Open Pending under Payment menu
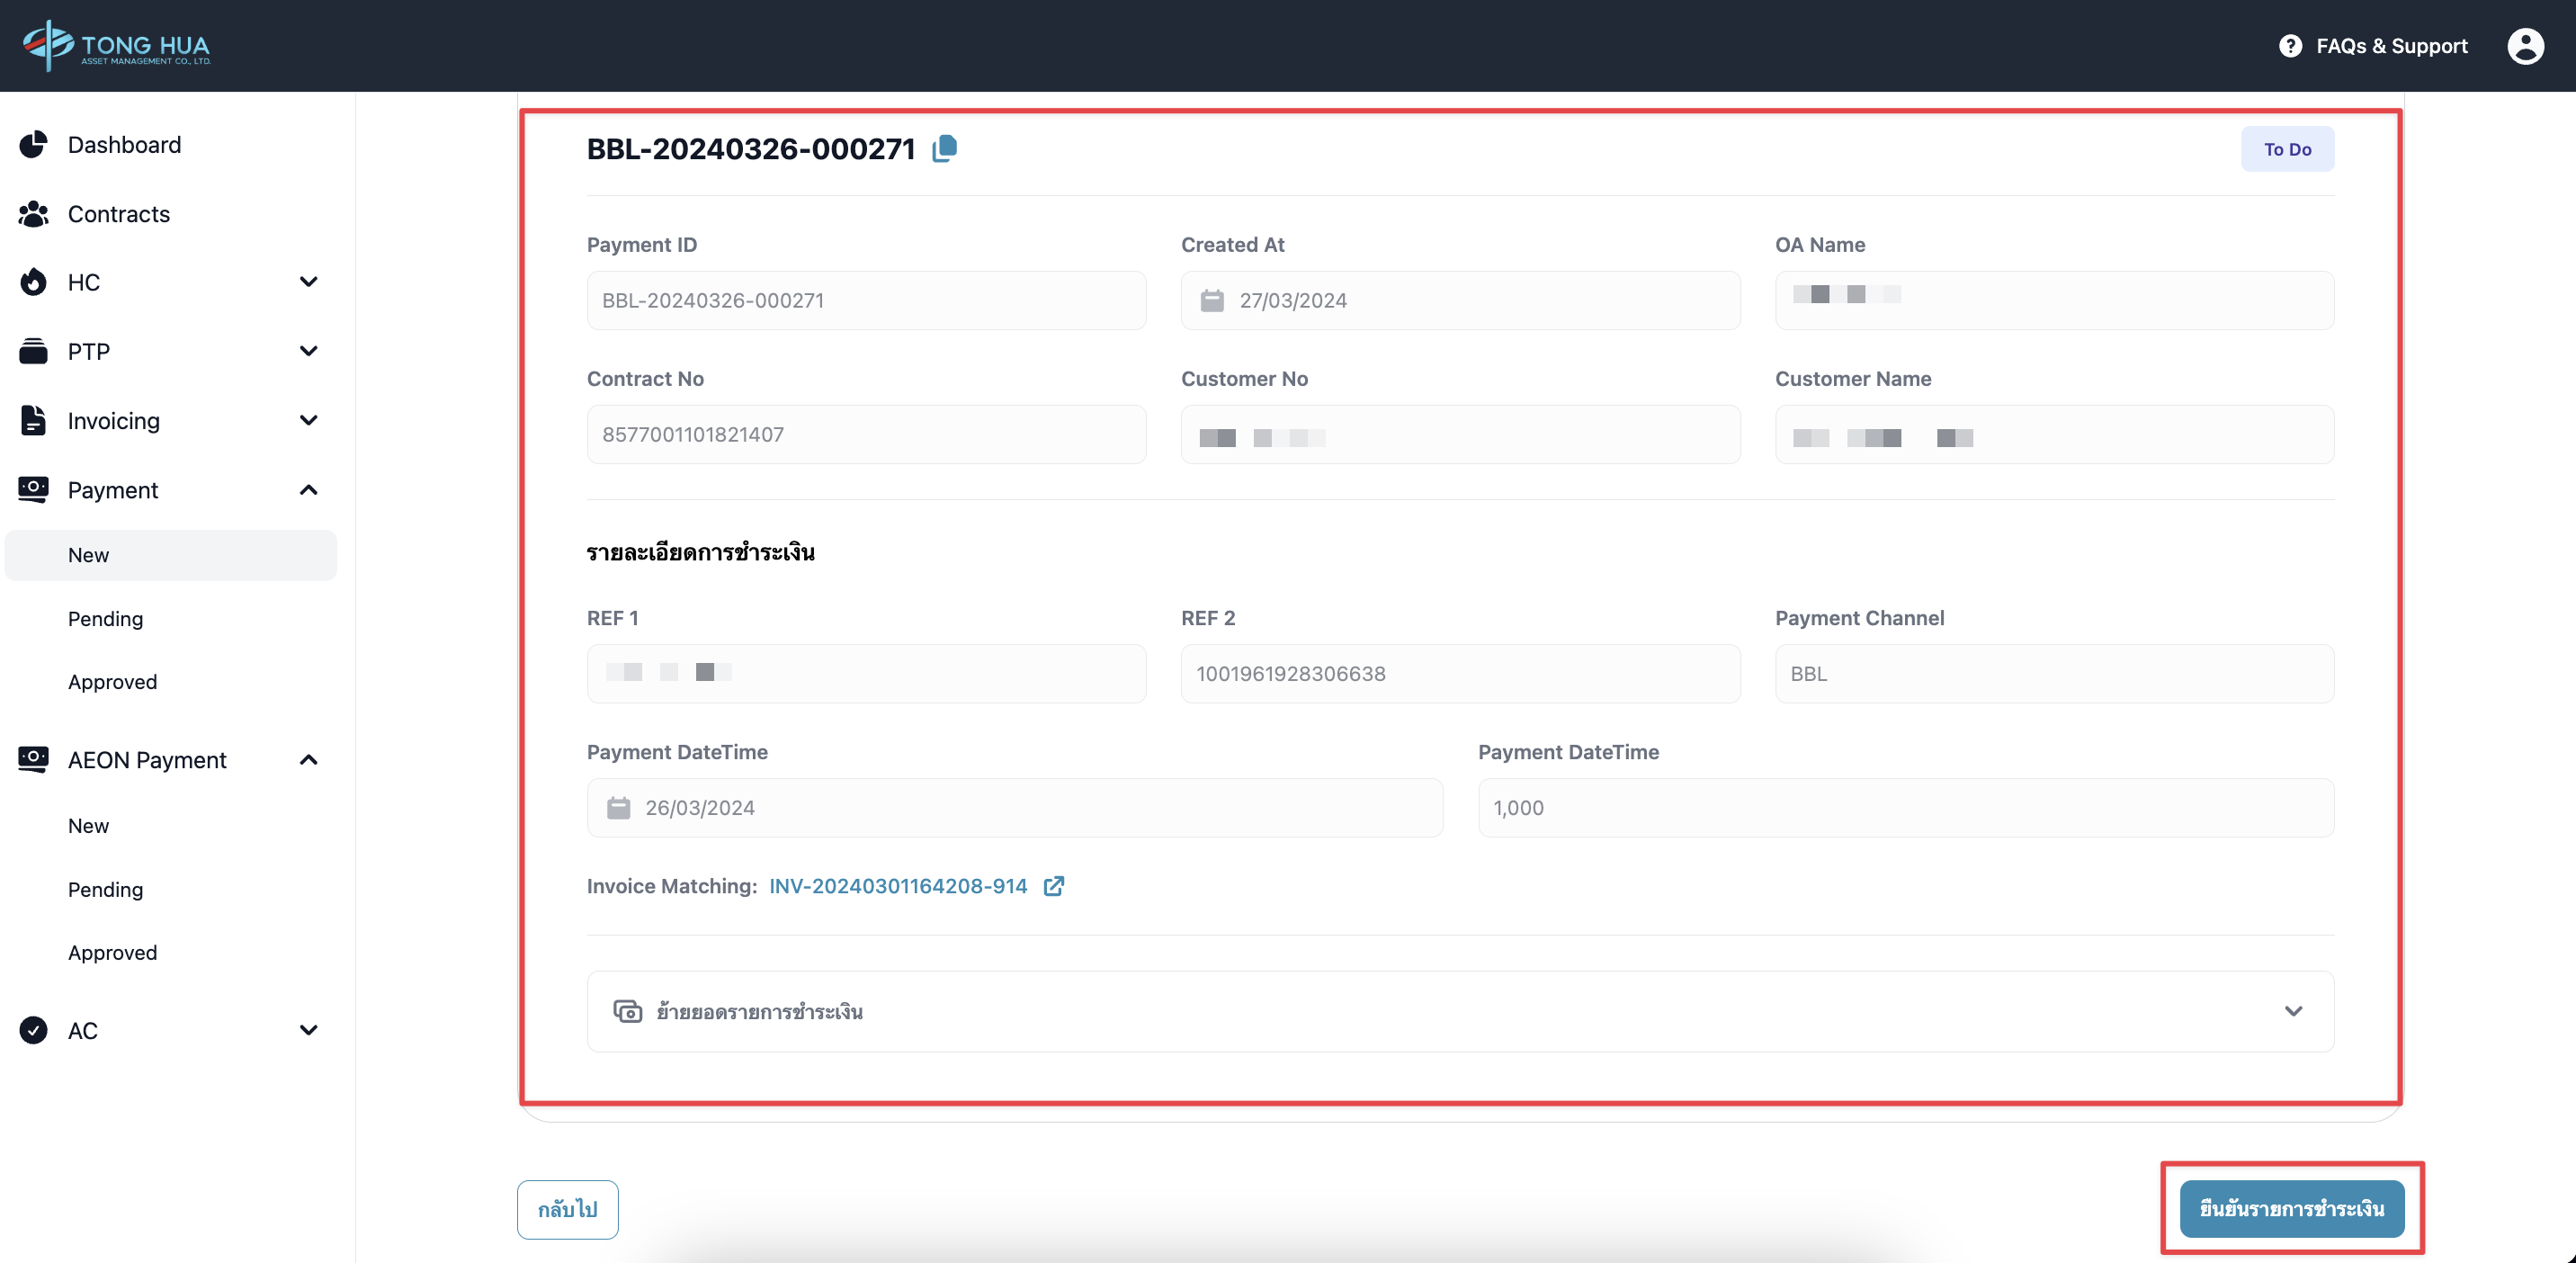This screenshot has height=1263, width=2576. (x=105, y=619)
